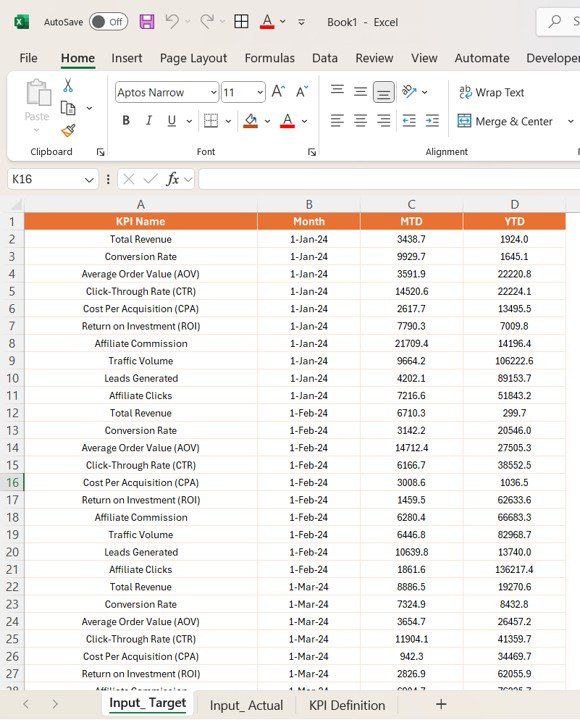Decrease the cell indent

pos(409,121)
